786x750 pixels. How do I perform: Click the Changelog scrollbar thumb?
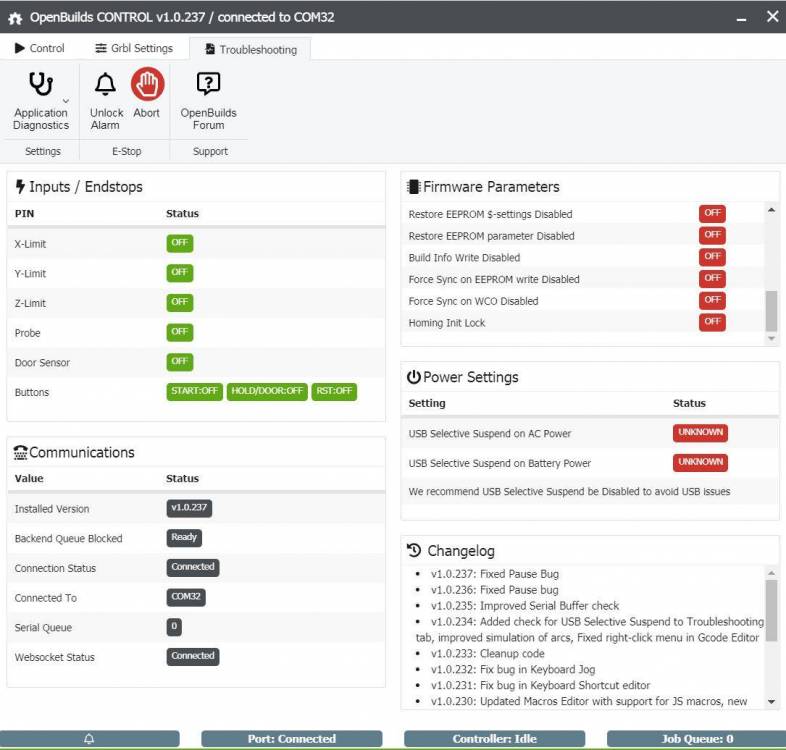coord(771,610)
